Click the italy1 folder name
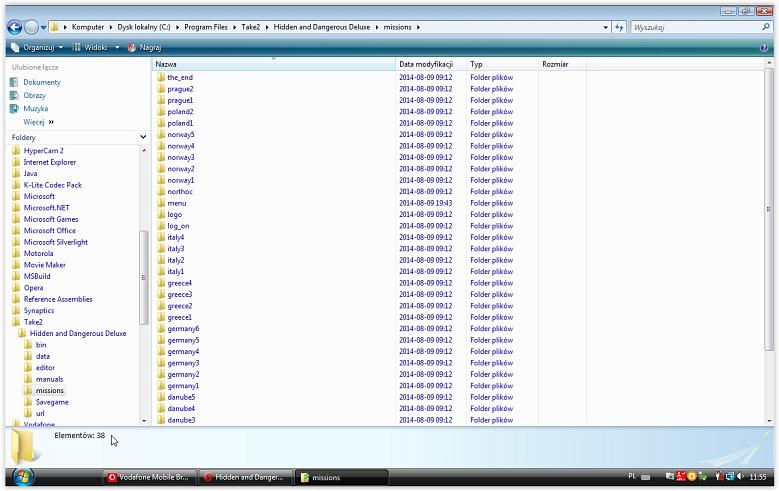779x491 pixels. click(176, 272)
